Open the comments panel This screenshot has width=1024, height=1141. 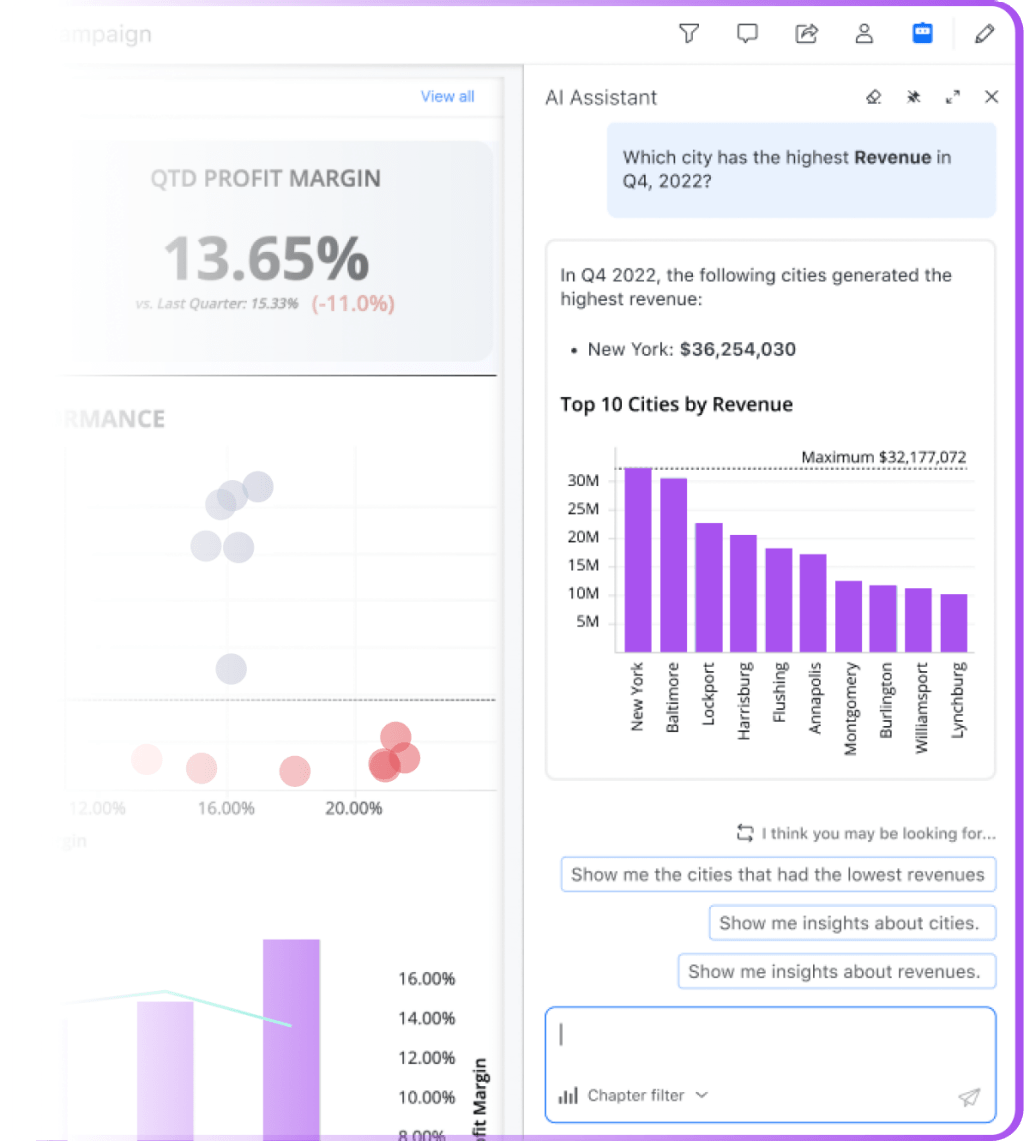click(747, 33)
